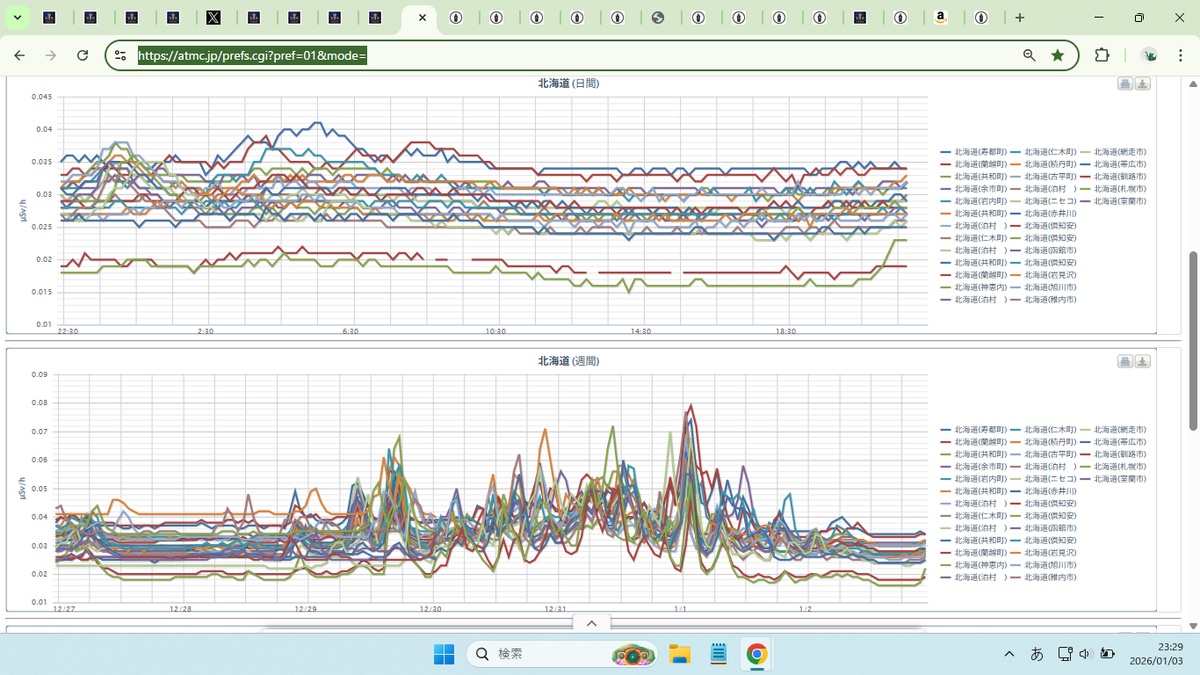Toggle 古平町 series in daily chart legend

[1043, 176]
